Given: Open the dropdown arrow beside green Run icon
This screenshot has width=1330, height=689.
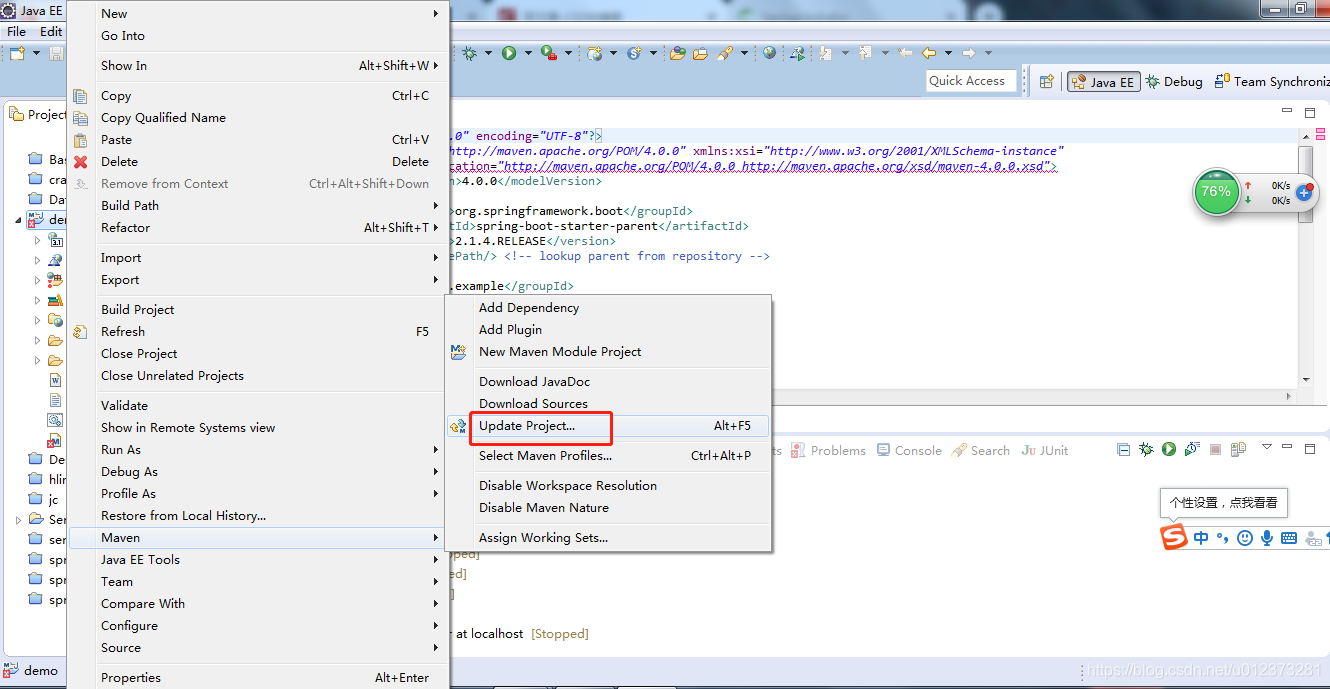Looking at the screenshot, I should [x=528, y=53].
